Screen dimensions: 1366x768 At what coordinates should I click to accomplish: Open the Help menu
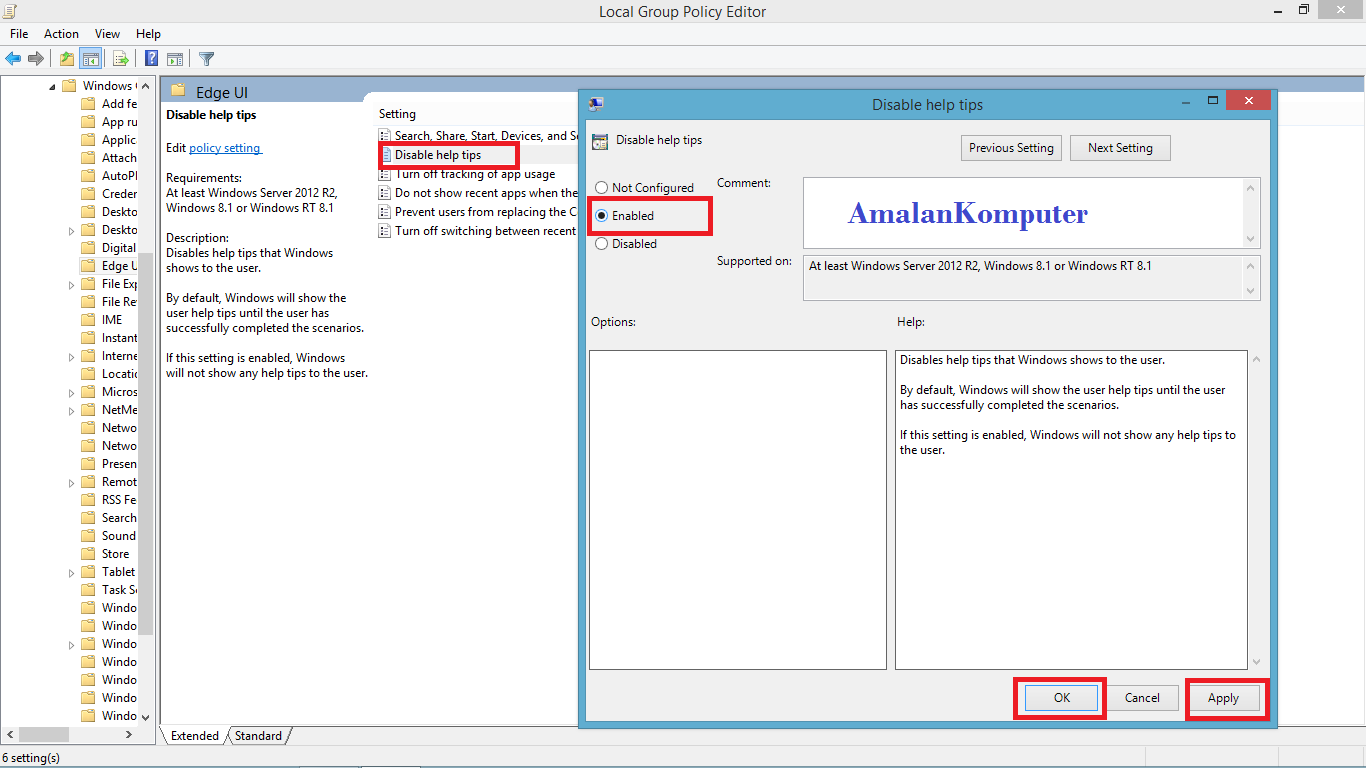click(148, 33)
